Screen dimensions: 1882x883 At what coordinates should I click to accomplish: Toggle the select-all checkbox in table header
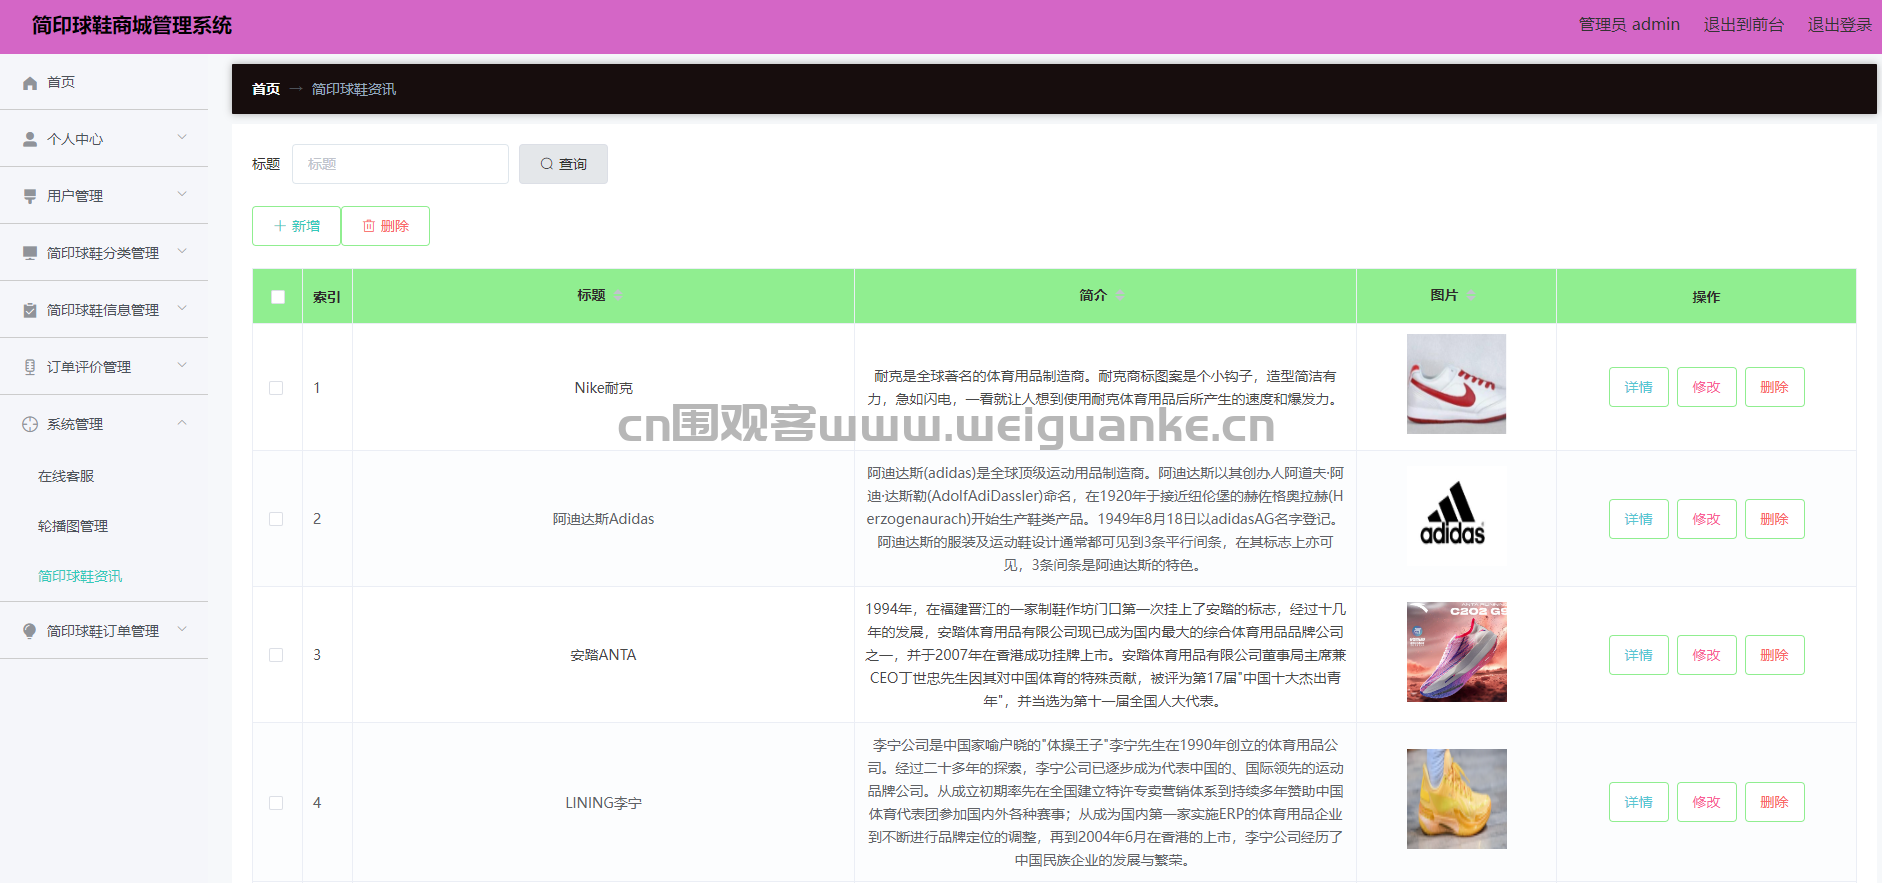(278, 297)
